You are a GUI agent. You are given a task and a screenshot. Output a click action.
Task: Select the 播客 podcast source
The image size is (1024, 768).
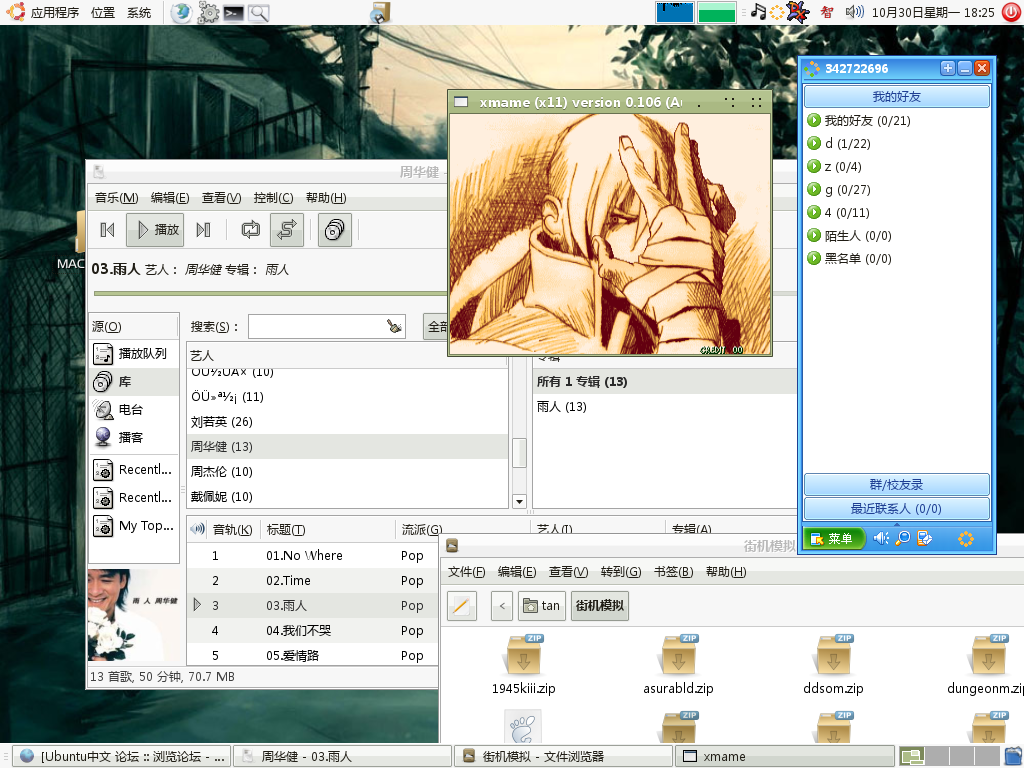(x=134, y=438)
